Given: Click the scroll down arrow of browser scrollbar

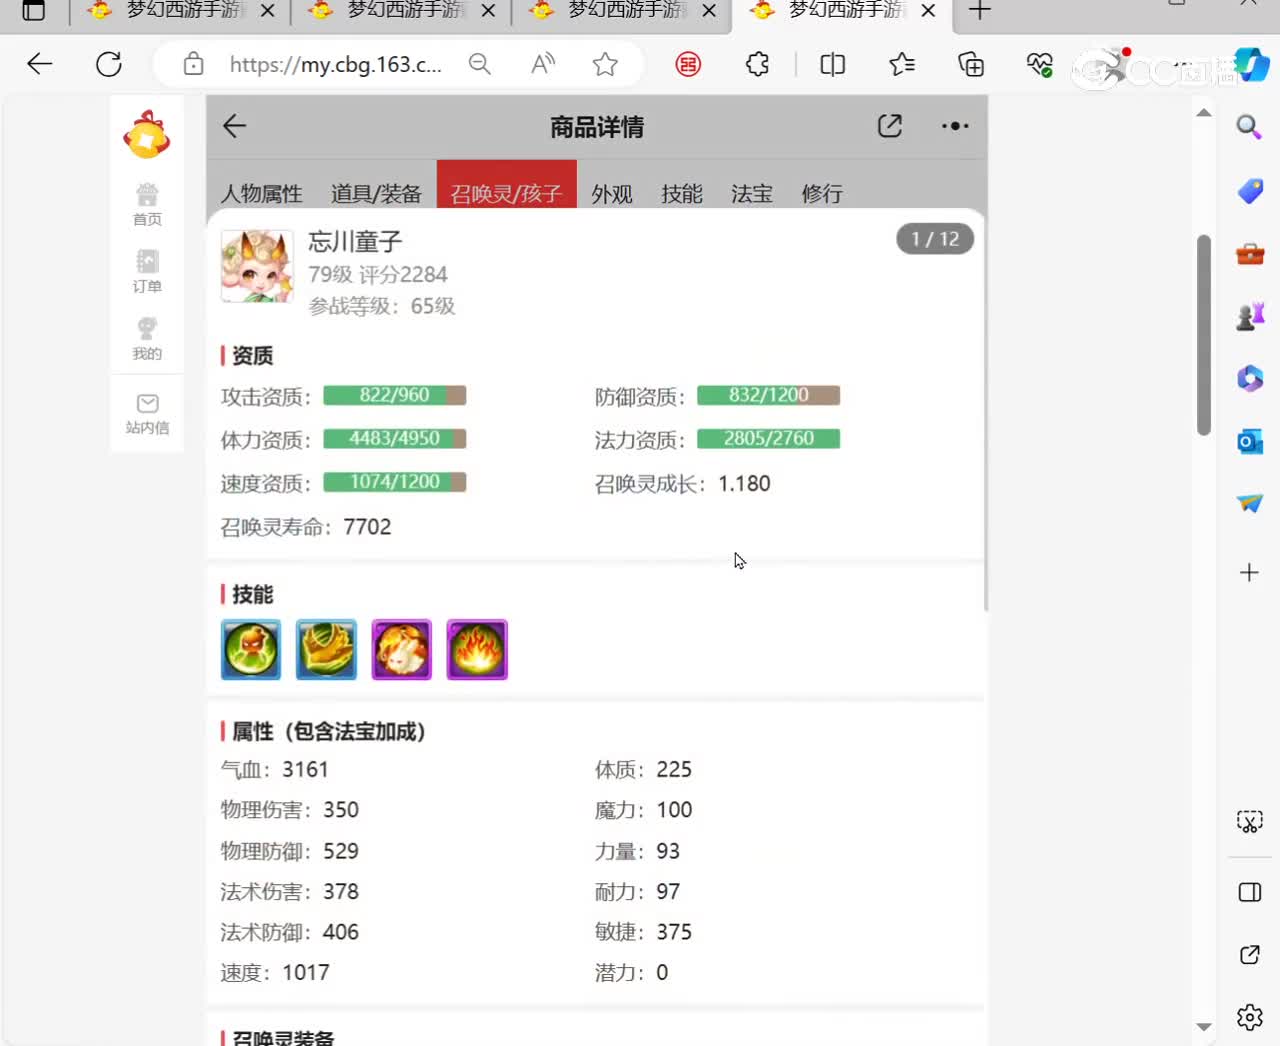Looking at the screenshot, I should click(x=1204, y=1027).
